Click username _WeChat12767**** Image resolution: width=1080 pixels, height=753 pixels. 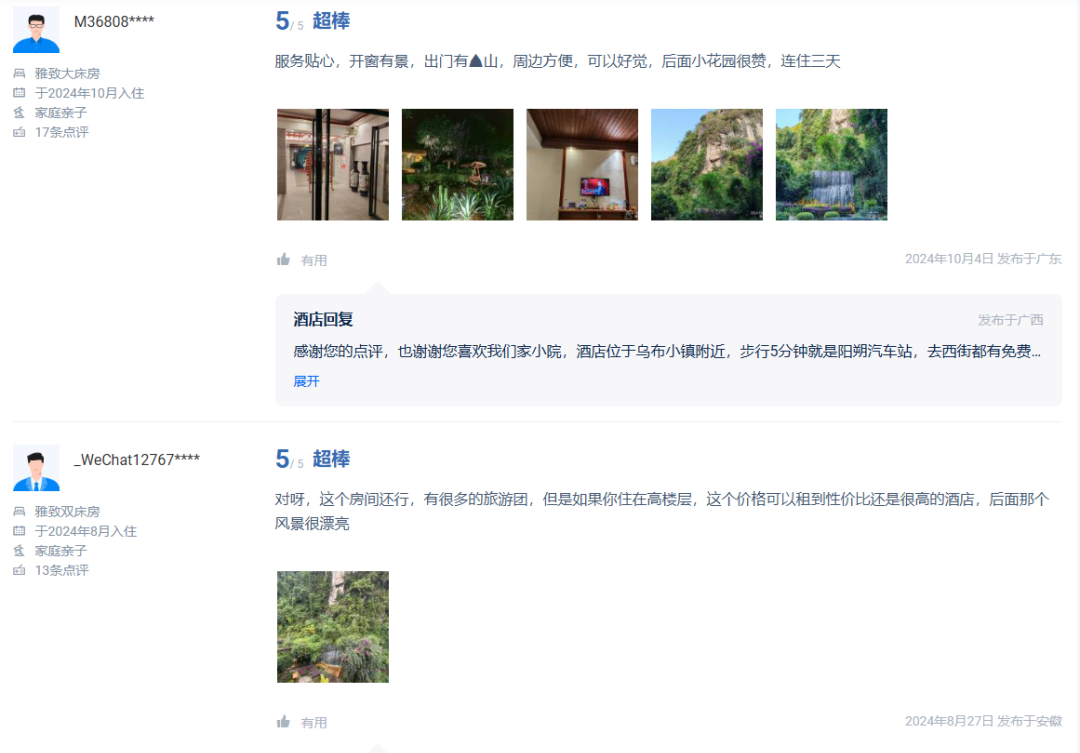137,460
